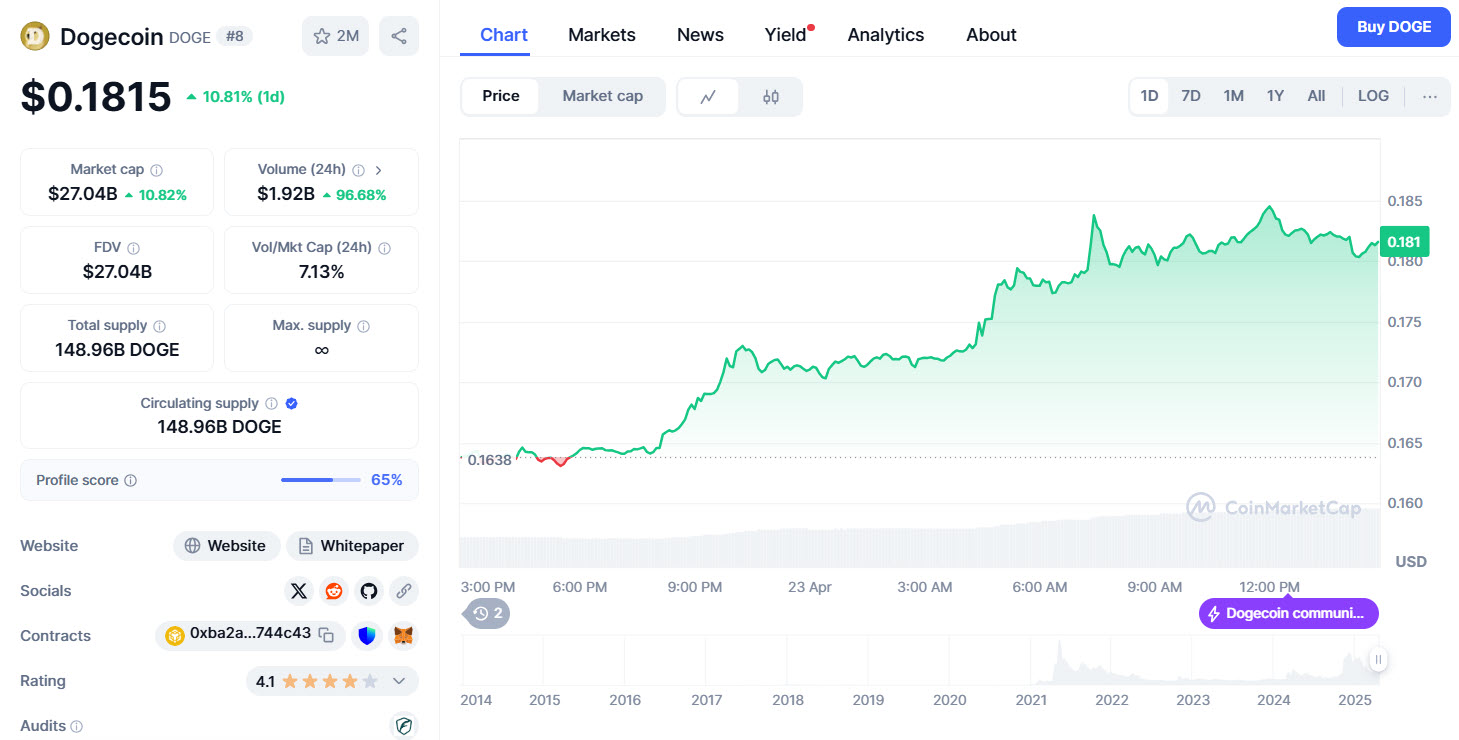Add Dogecoin to watchlist with star button

click(336, 36)
